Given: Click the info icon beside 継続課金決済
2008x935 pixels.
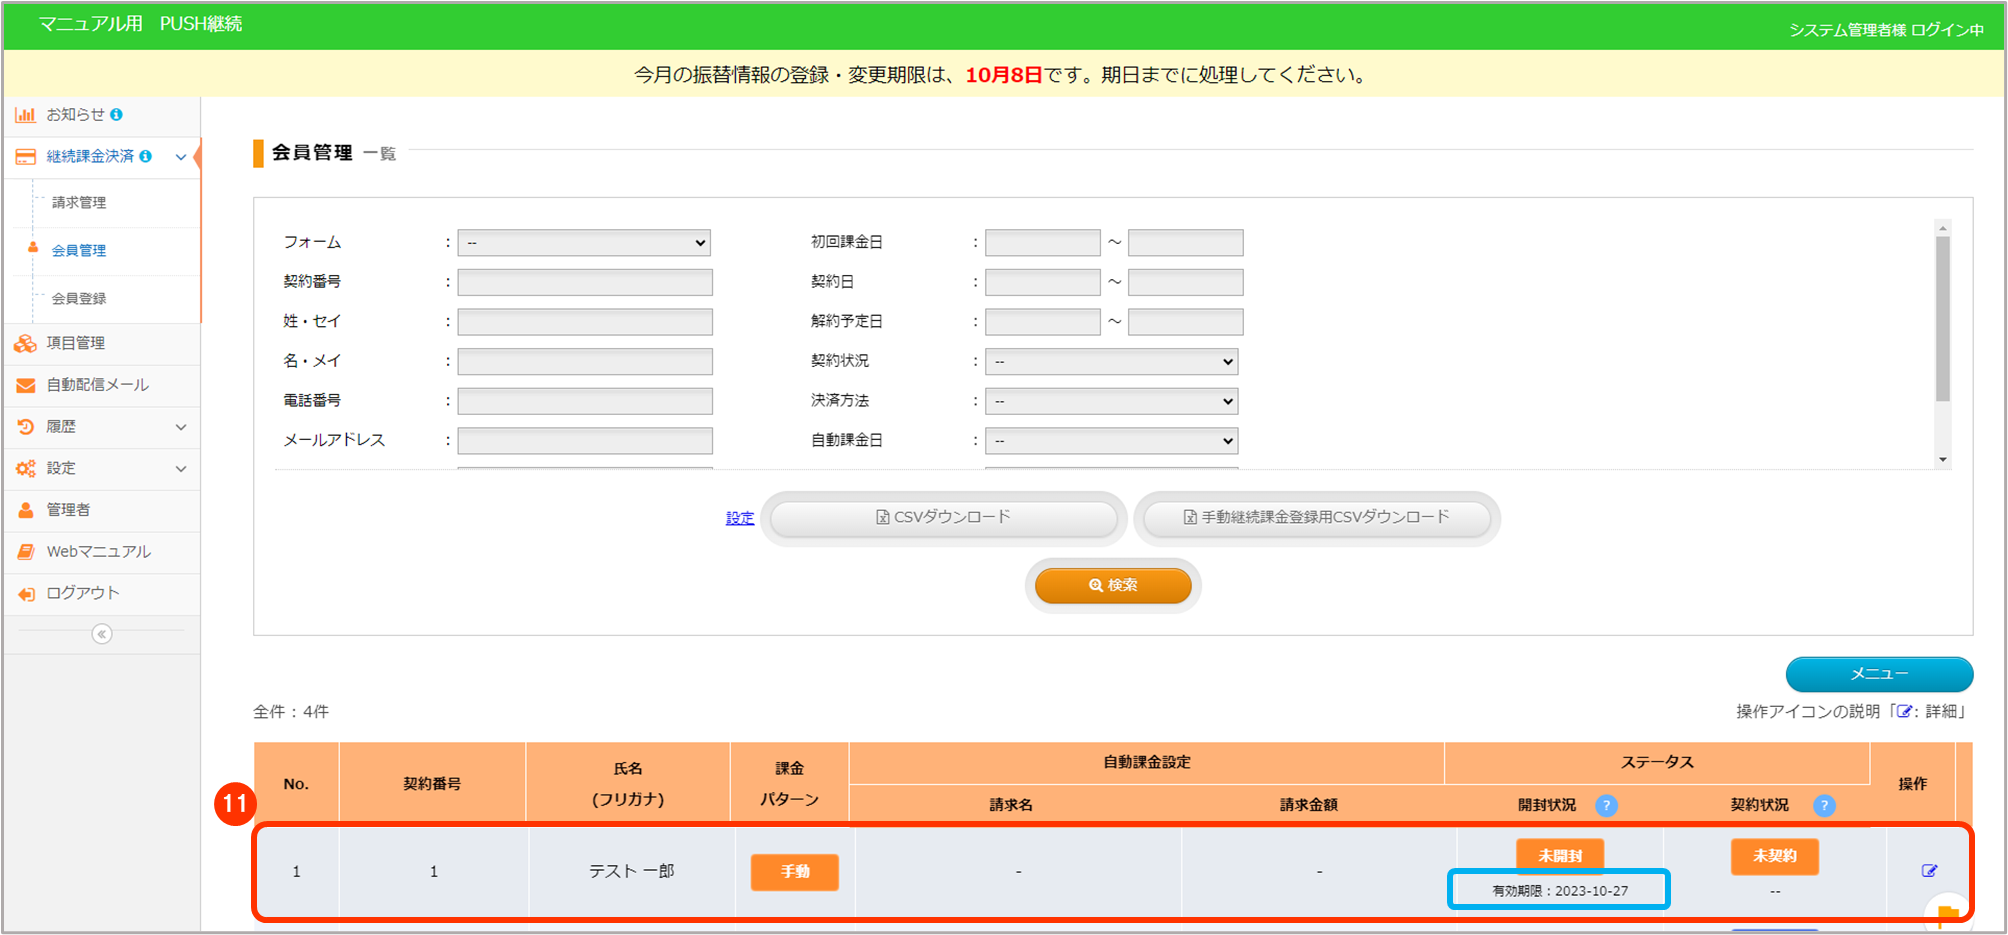Looking at the screenshot, I should click(146, 156).
